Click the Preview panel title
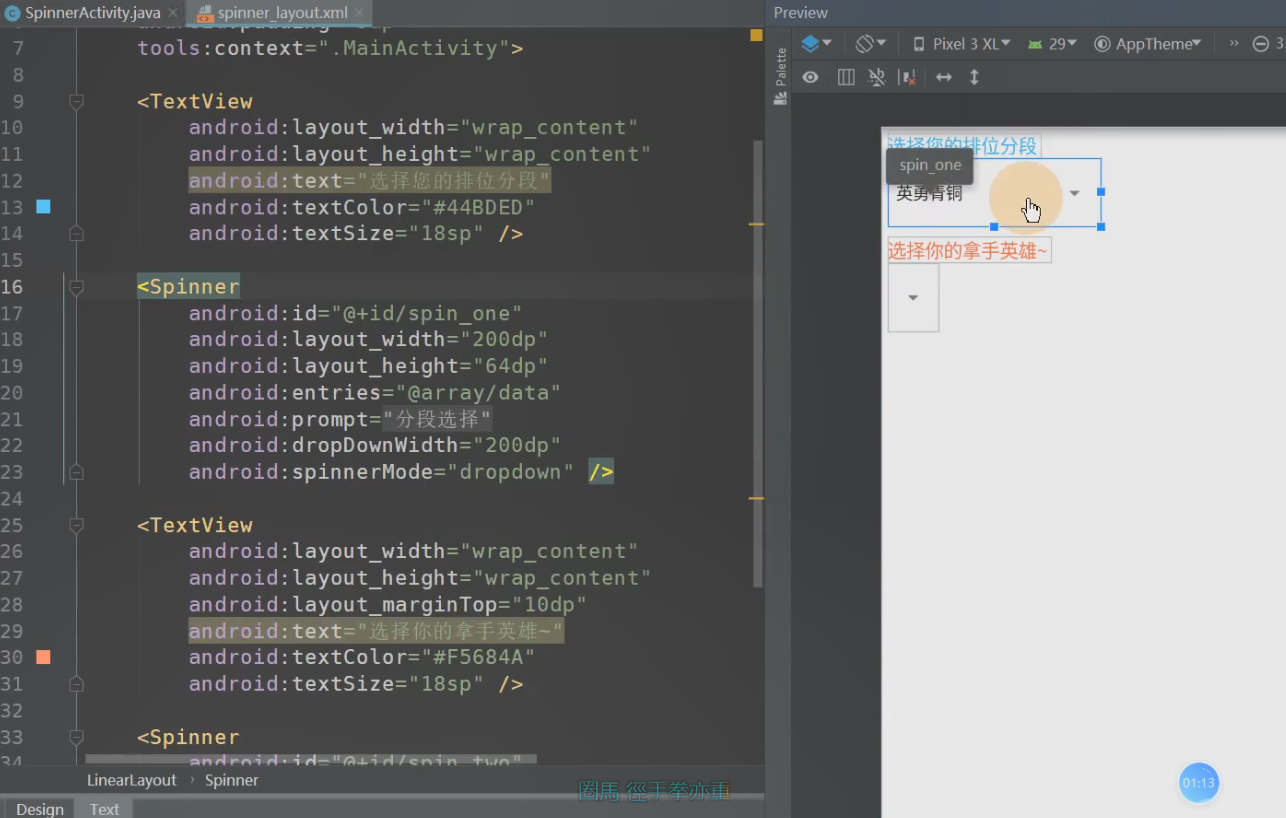1286x818 pixels. 800,13
